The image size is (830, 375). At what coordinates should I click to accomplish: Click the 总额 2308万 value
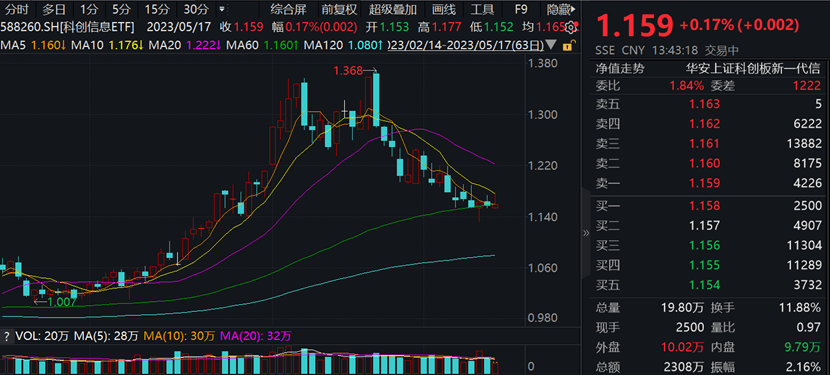click(685, 366)
